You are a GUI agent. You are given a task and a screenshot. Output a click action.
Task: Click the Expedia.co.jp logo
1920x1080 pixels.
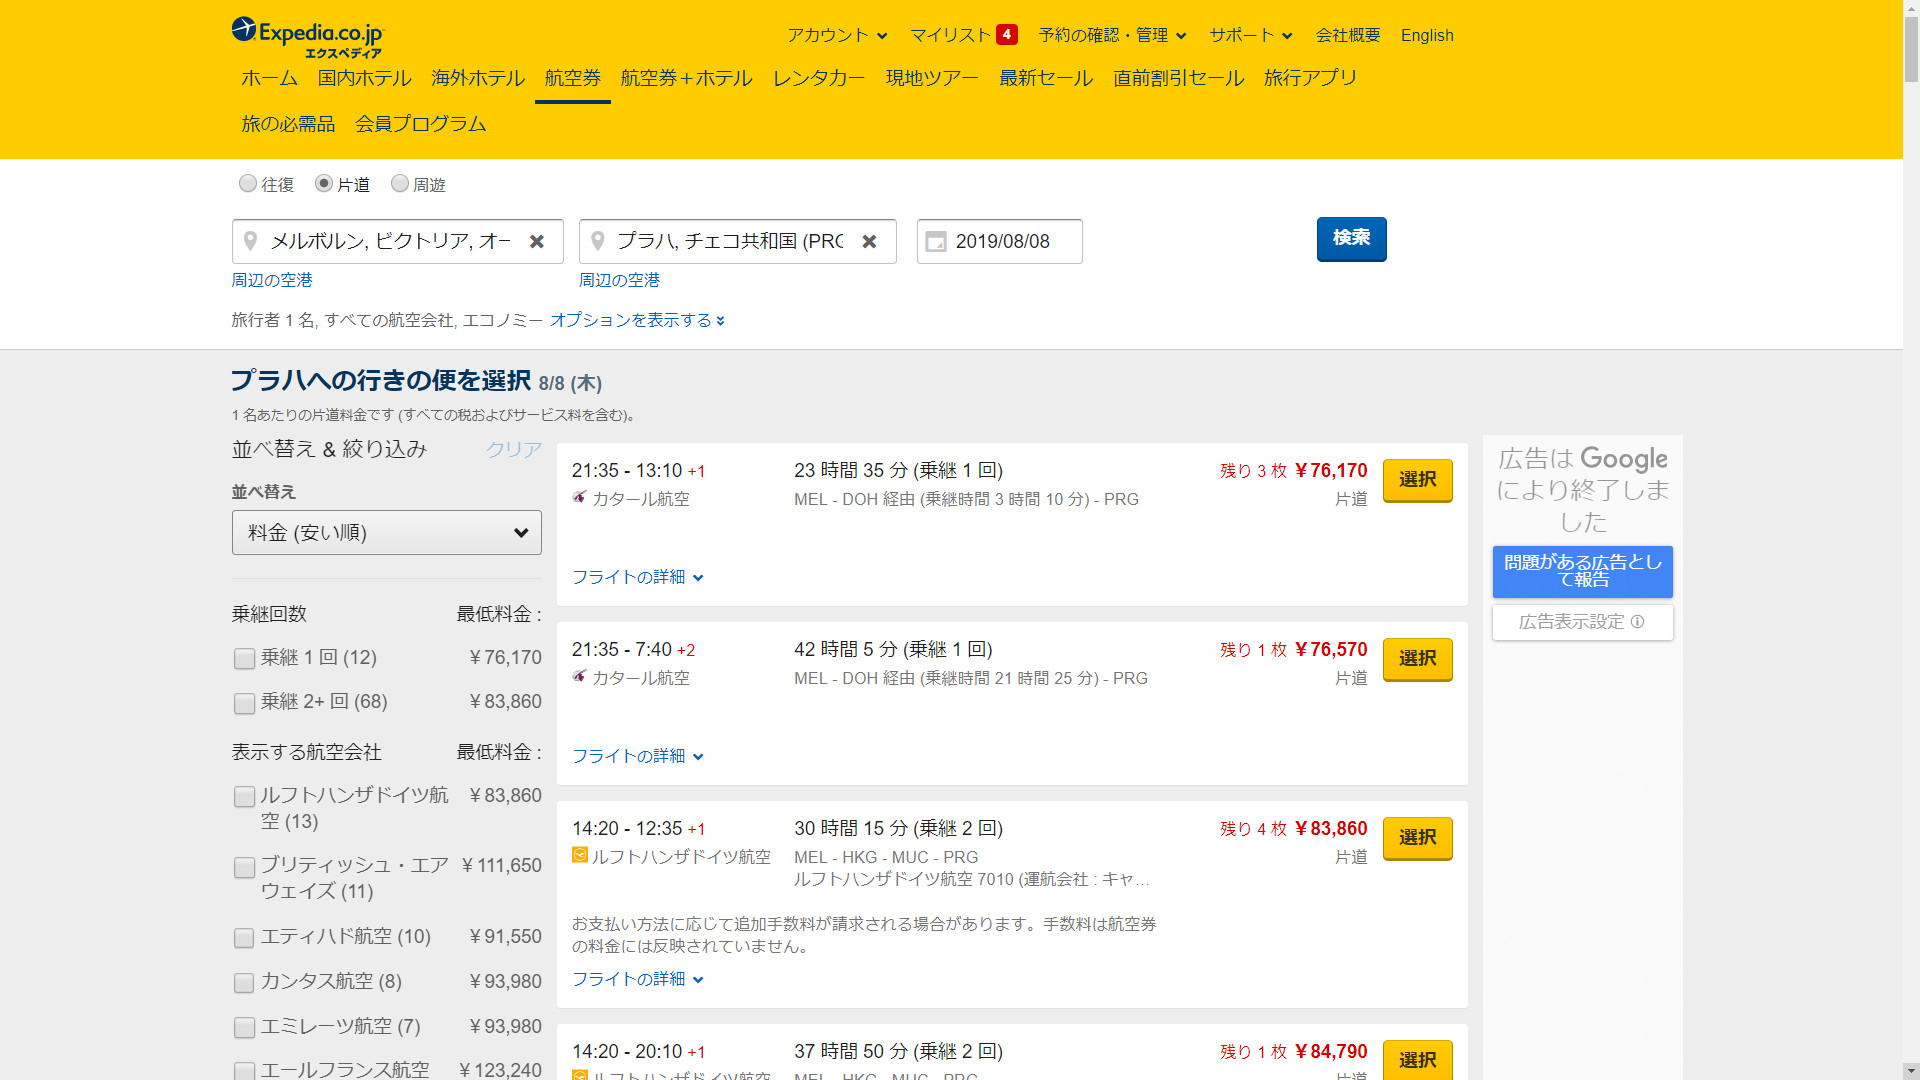307,37
